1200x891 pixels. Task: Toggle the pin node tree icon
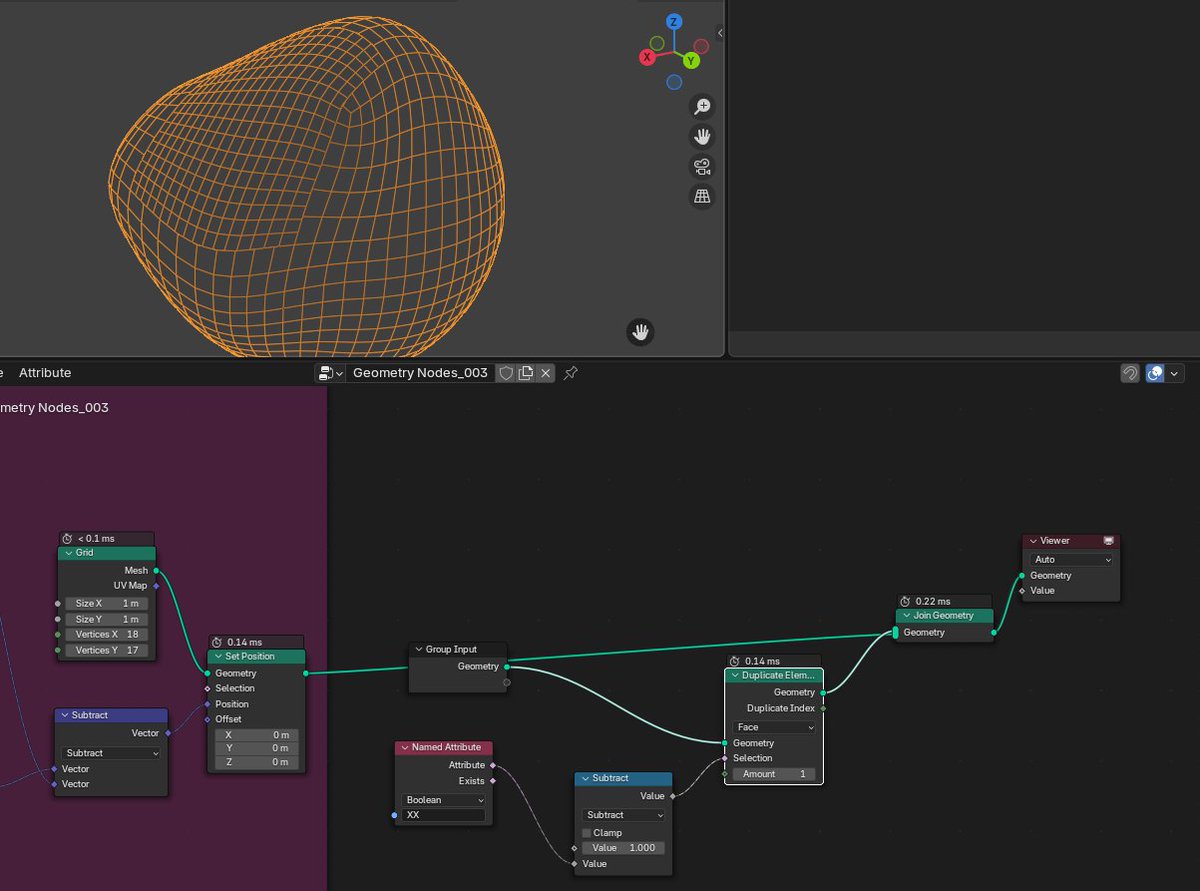pos(570,373)
